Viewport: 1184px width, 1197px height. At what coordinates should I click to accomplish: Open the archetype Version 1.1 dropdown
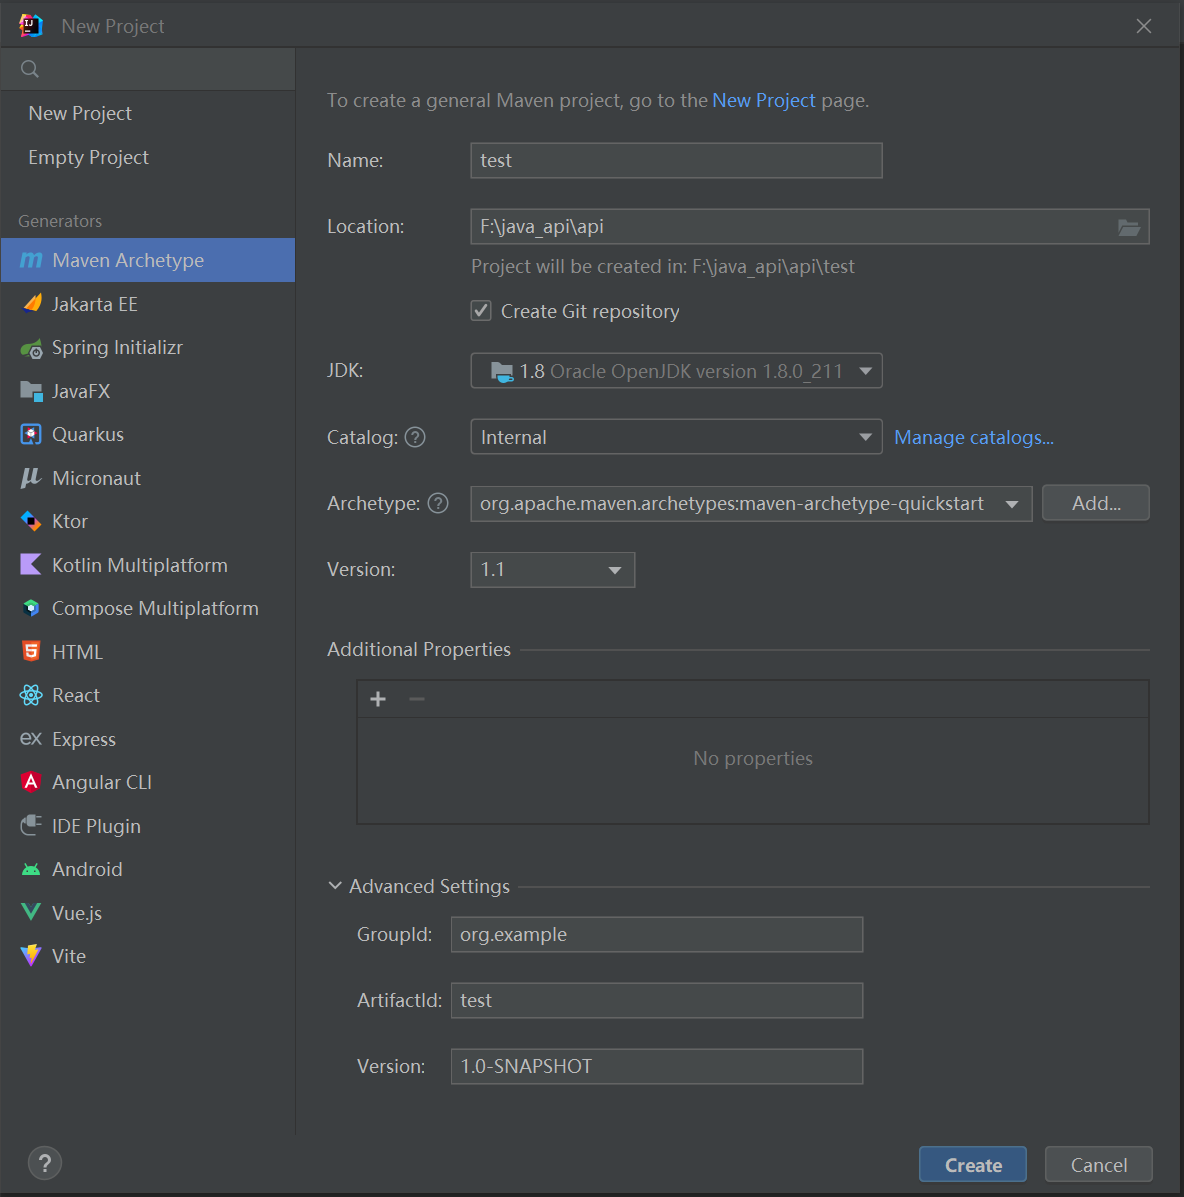coord(553,570)
